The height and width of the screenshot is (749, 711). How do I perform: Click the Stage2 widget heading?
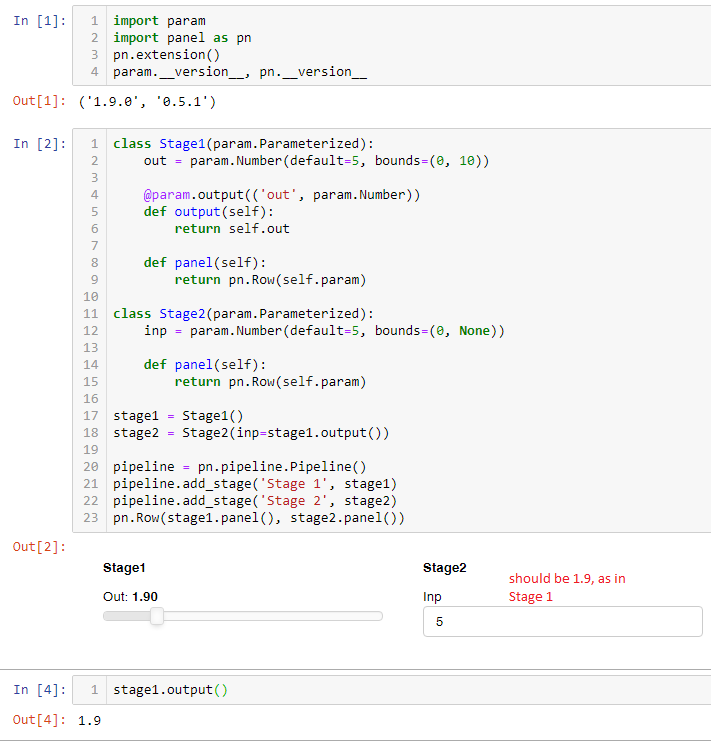444,568
